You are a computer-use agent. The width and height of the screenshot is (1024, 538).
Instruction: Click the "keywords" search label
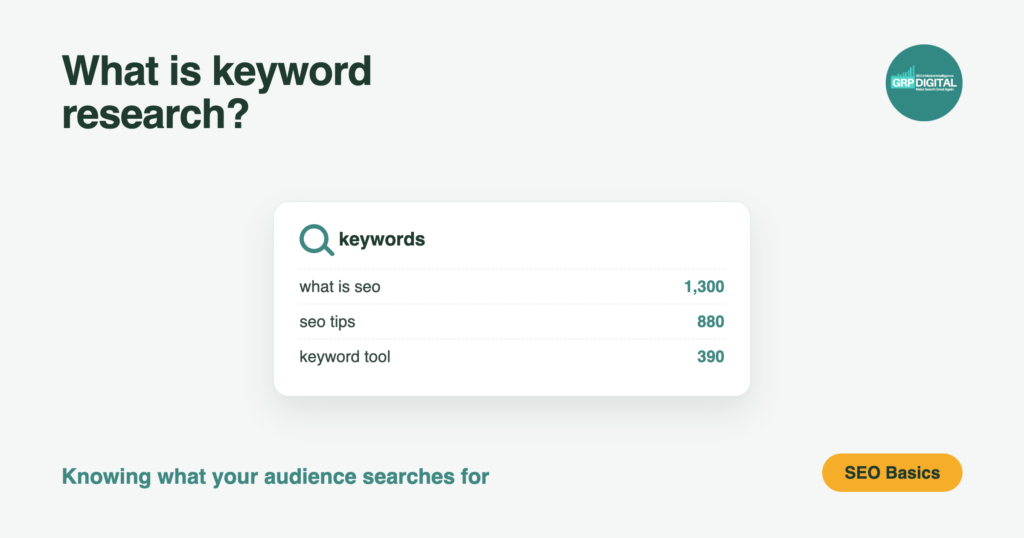382,240
